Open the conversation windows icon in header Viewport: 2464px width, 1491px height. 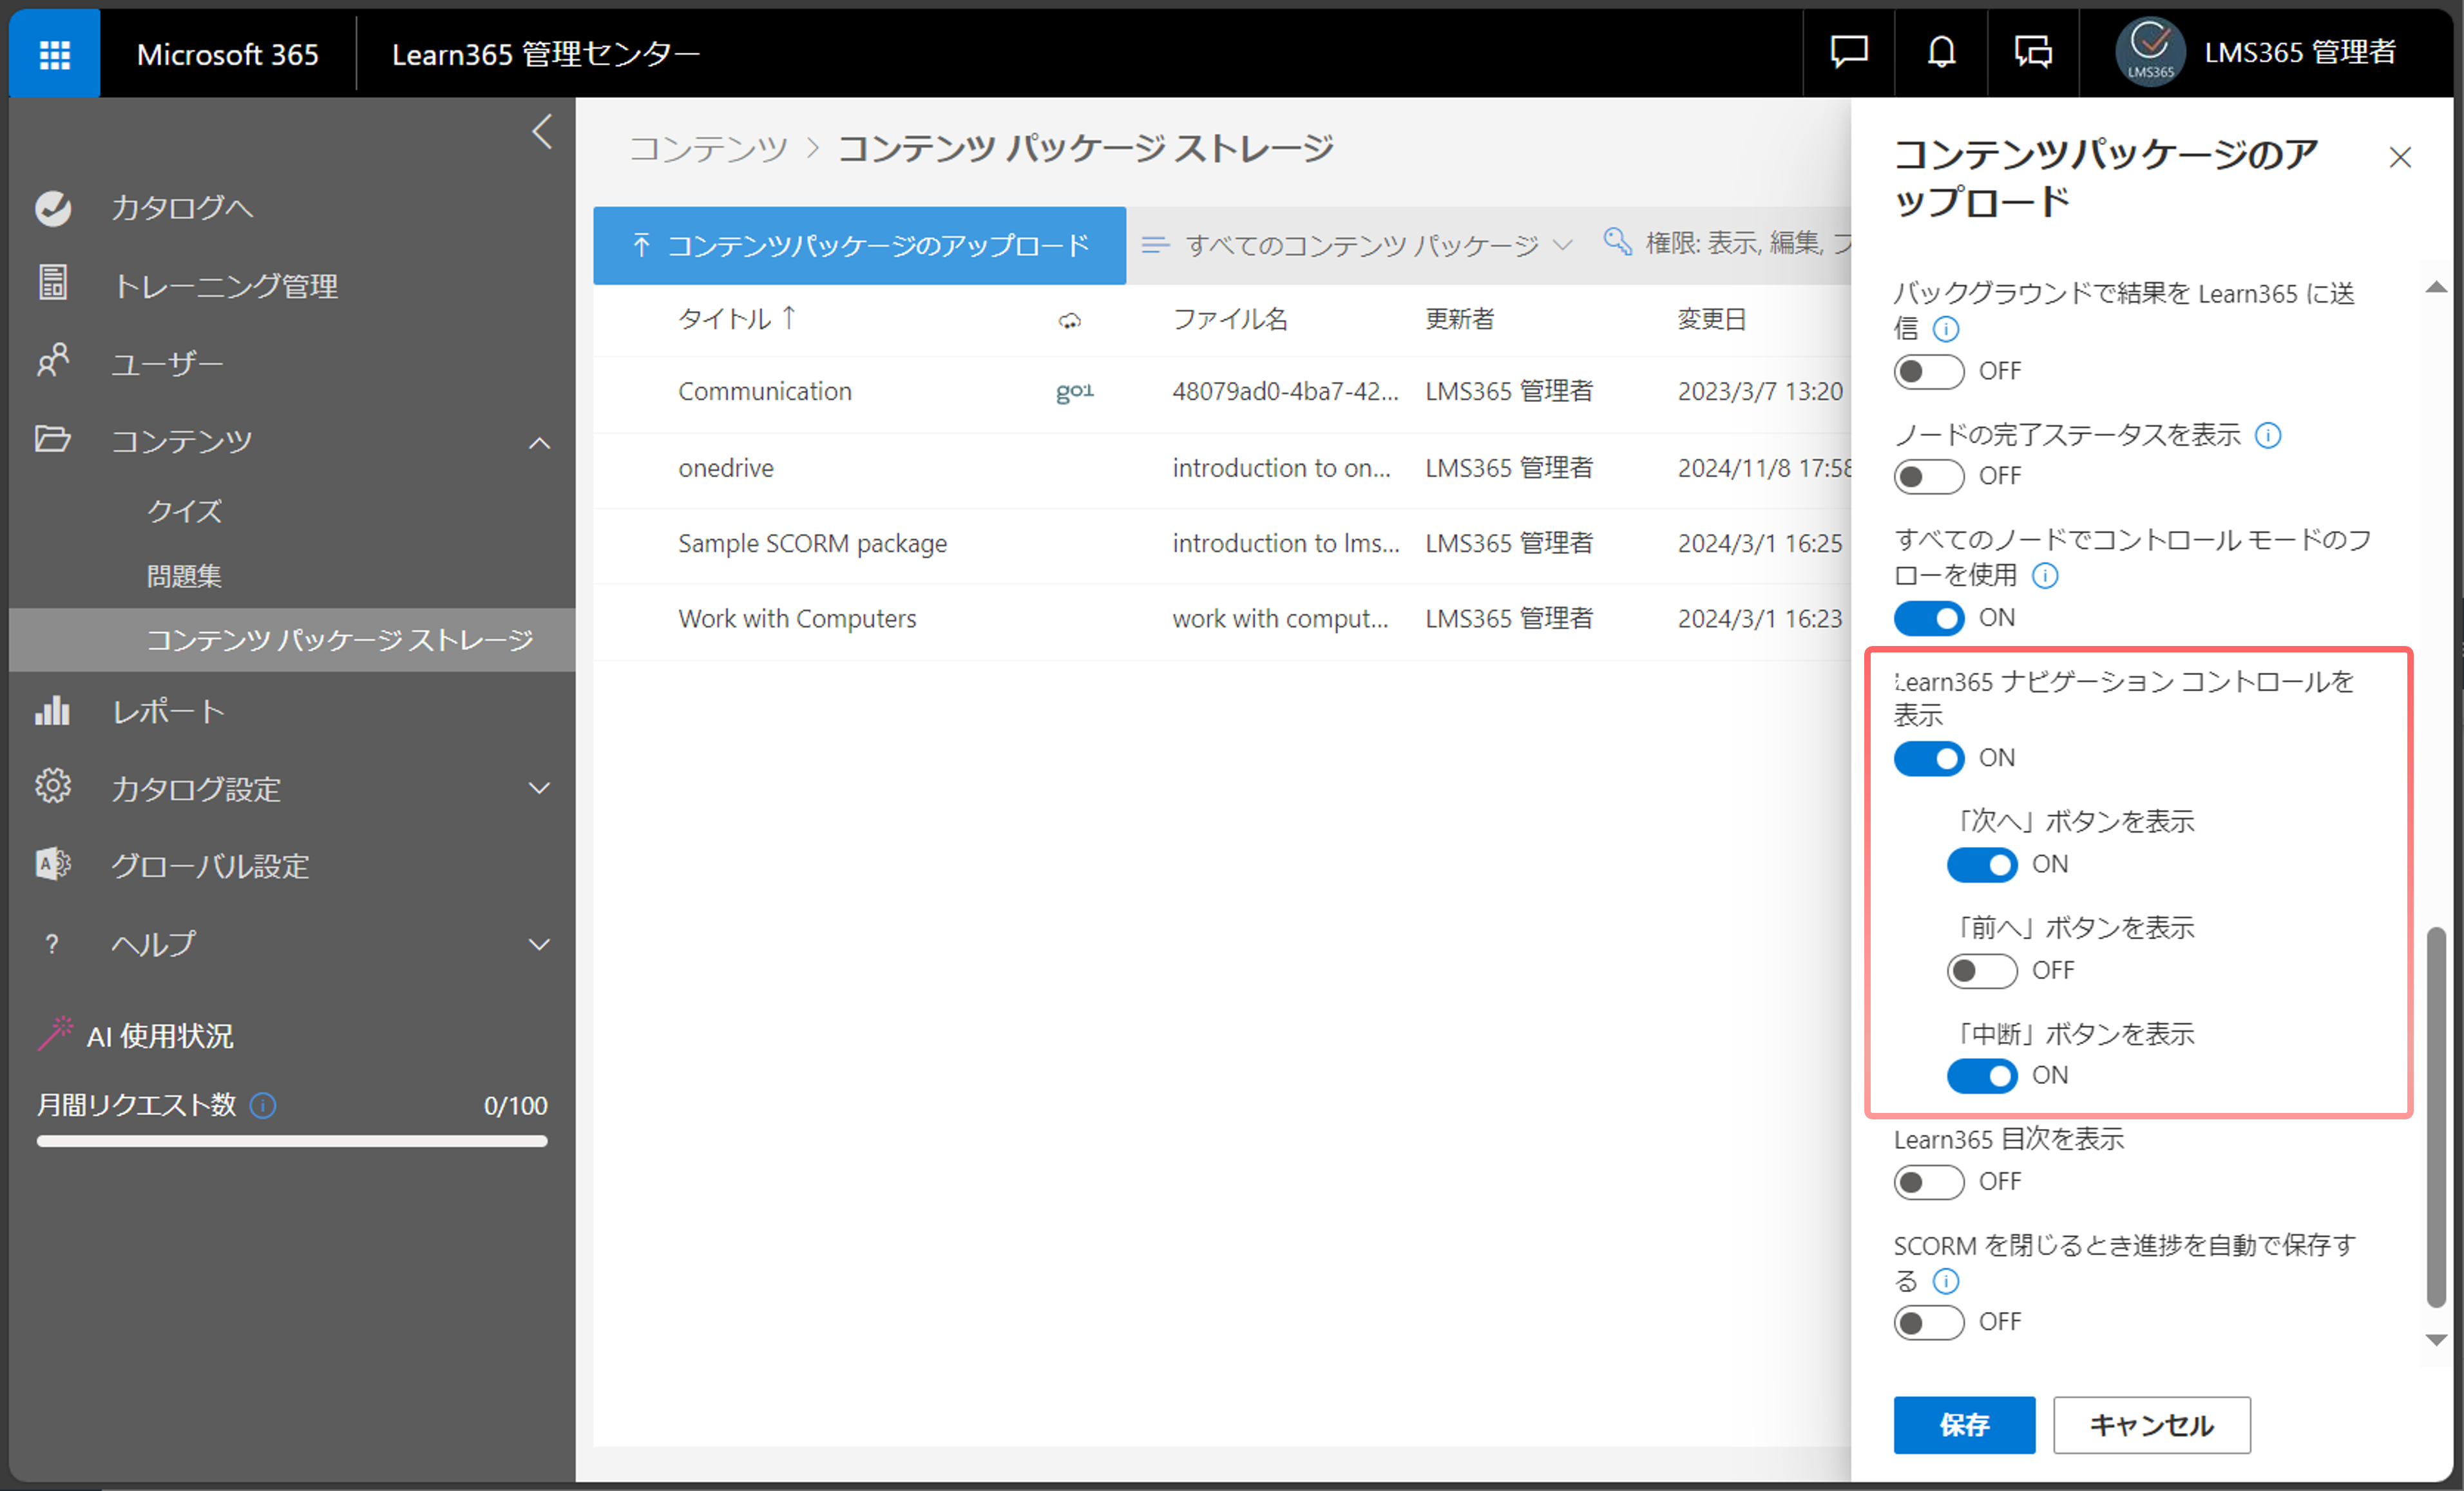tap(2033, 51)
